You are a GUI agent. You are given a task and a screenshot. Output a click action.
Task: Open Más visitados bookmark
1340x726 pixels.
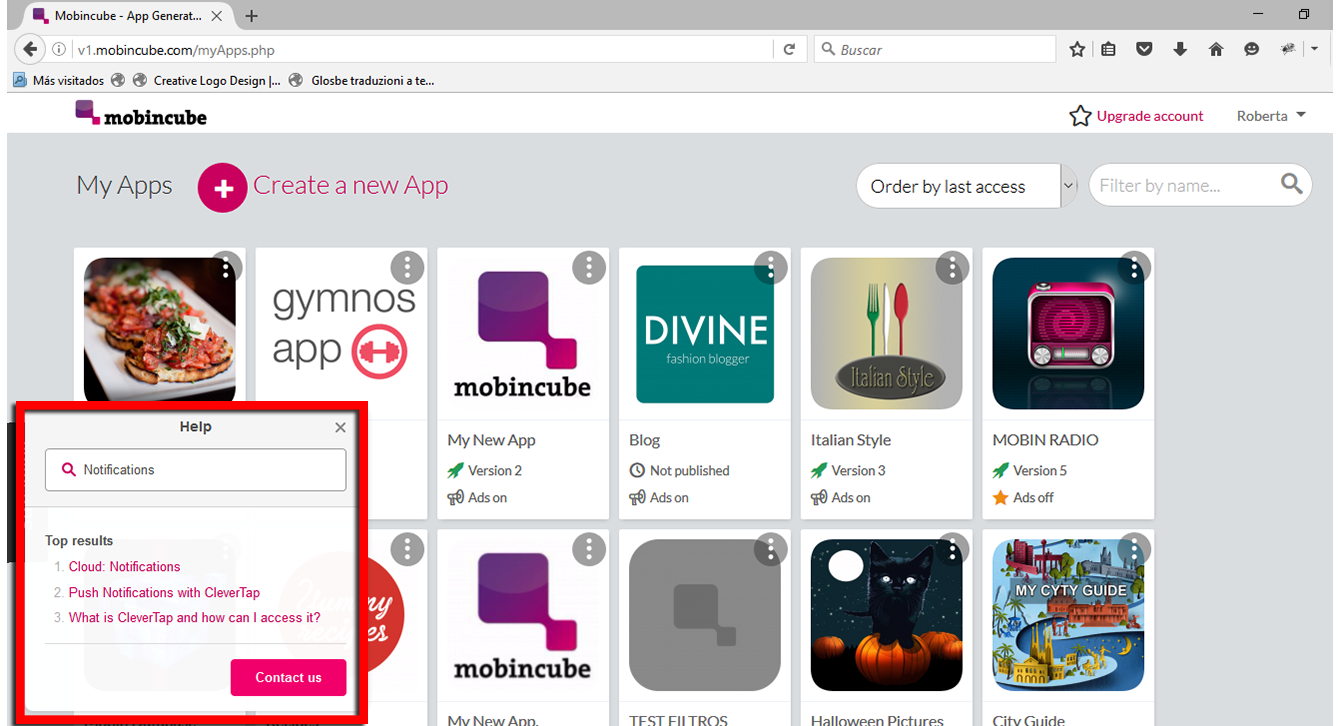(59, 80)
